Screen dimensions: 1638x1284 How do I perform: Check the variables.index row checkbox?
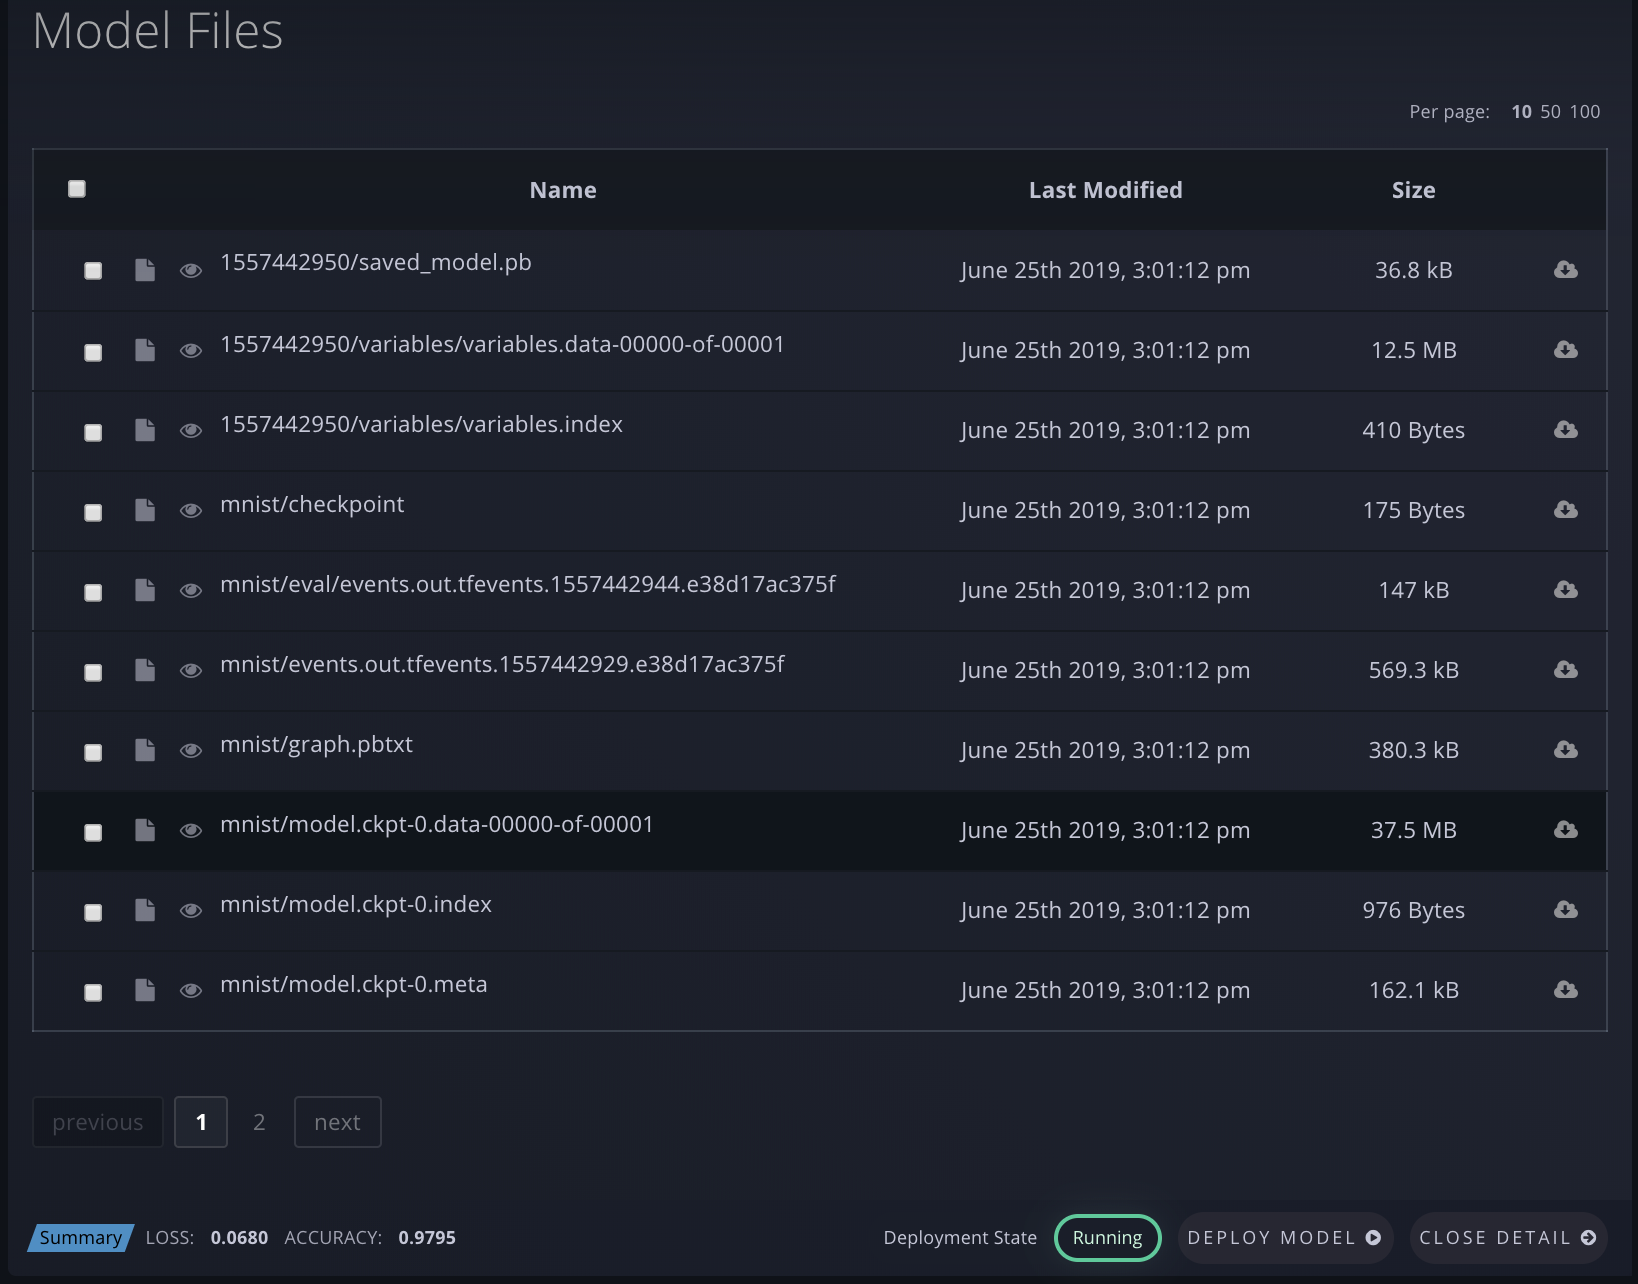click(x=93, y=432)
